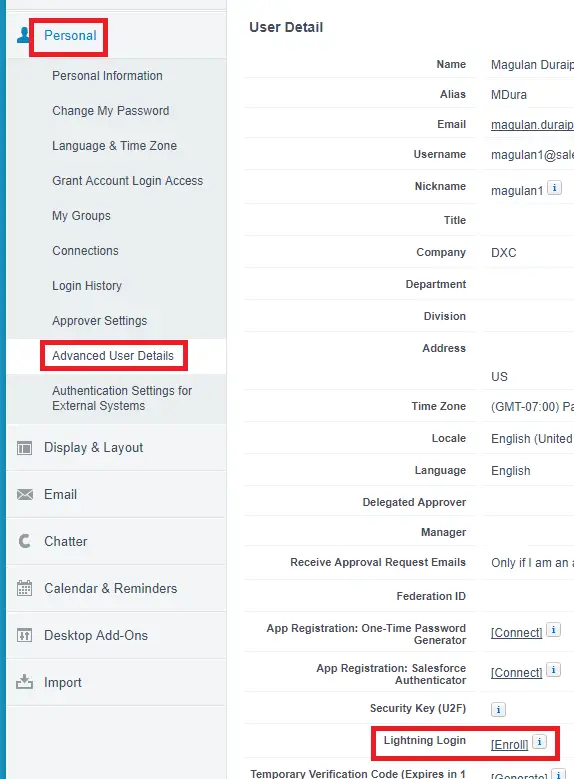Click Enroll link for Lightning Login
The width and height of the screenshot is (574, 779).
(x=509, y=745)
